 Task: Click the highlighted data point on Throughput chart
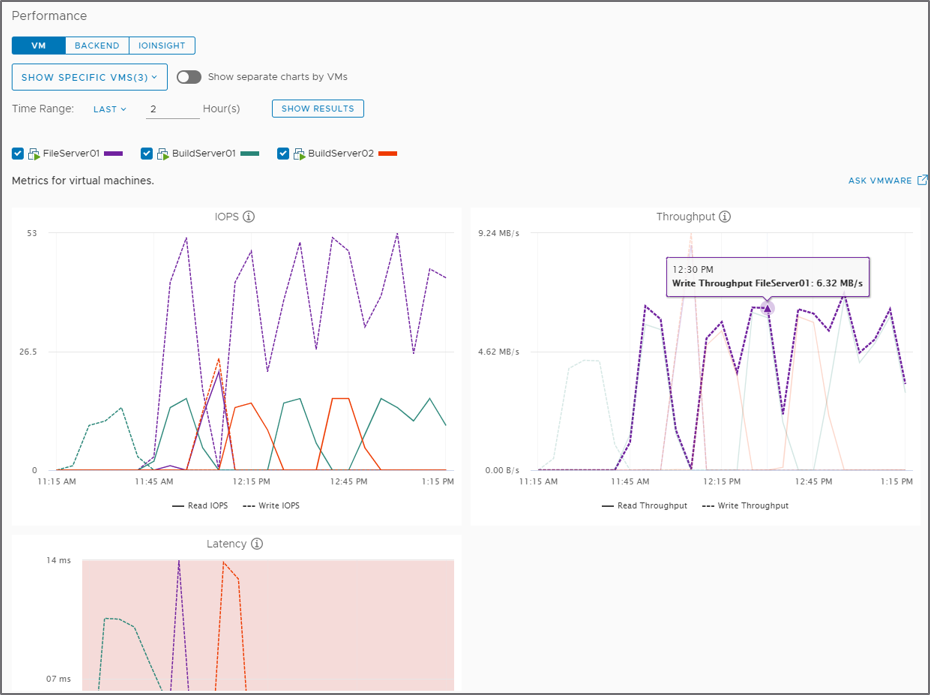pos(767,308)
